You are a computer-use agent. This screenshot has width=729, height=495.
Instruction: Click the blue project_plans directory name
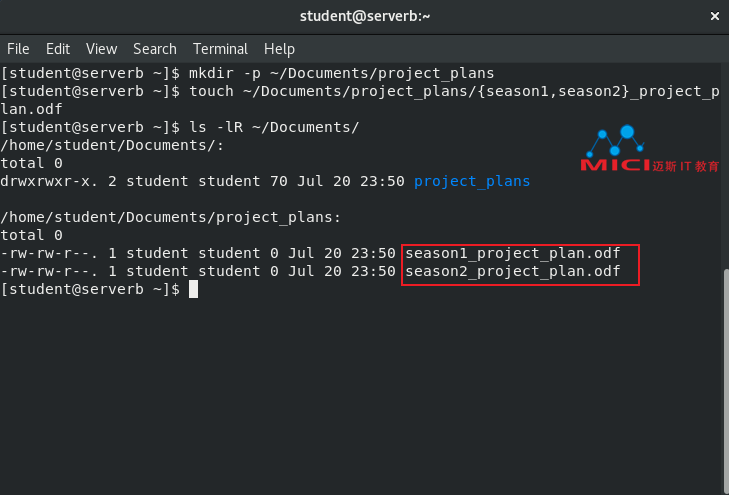[472, 181]
